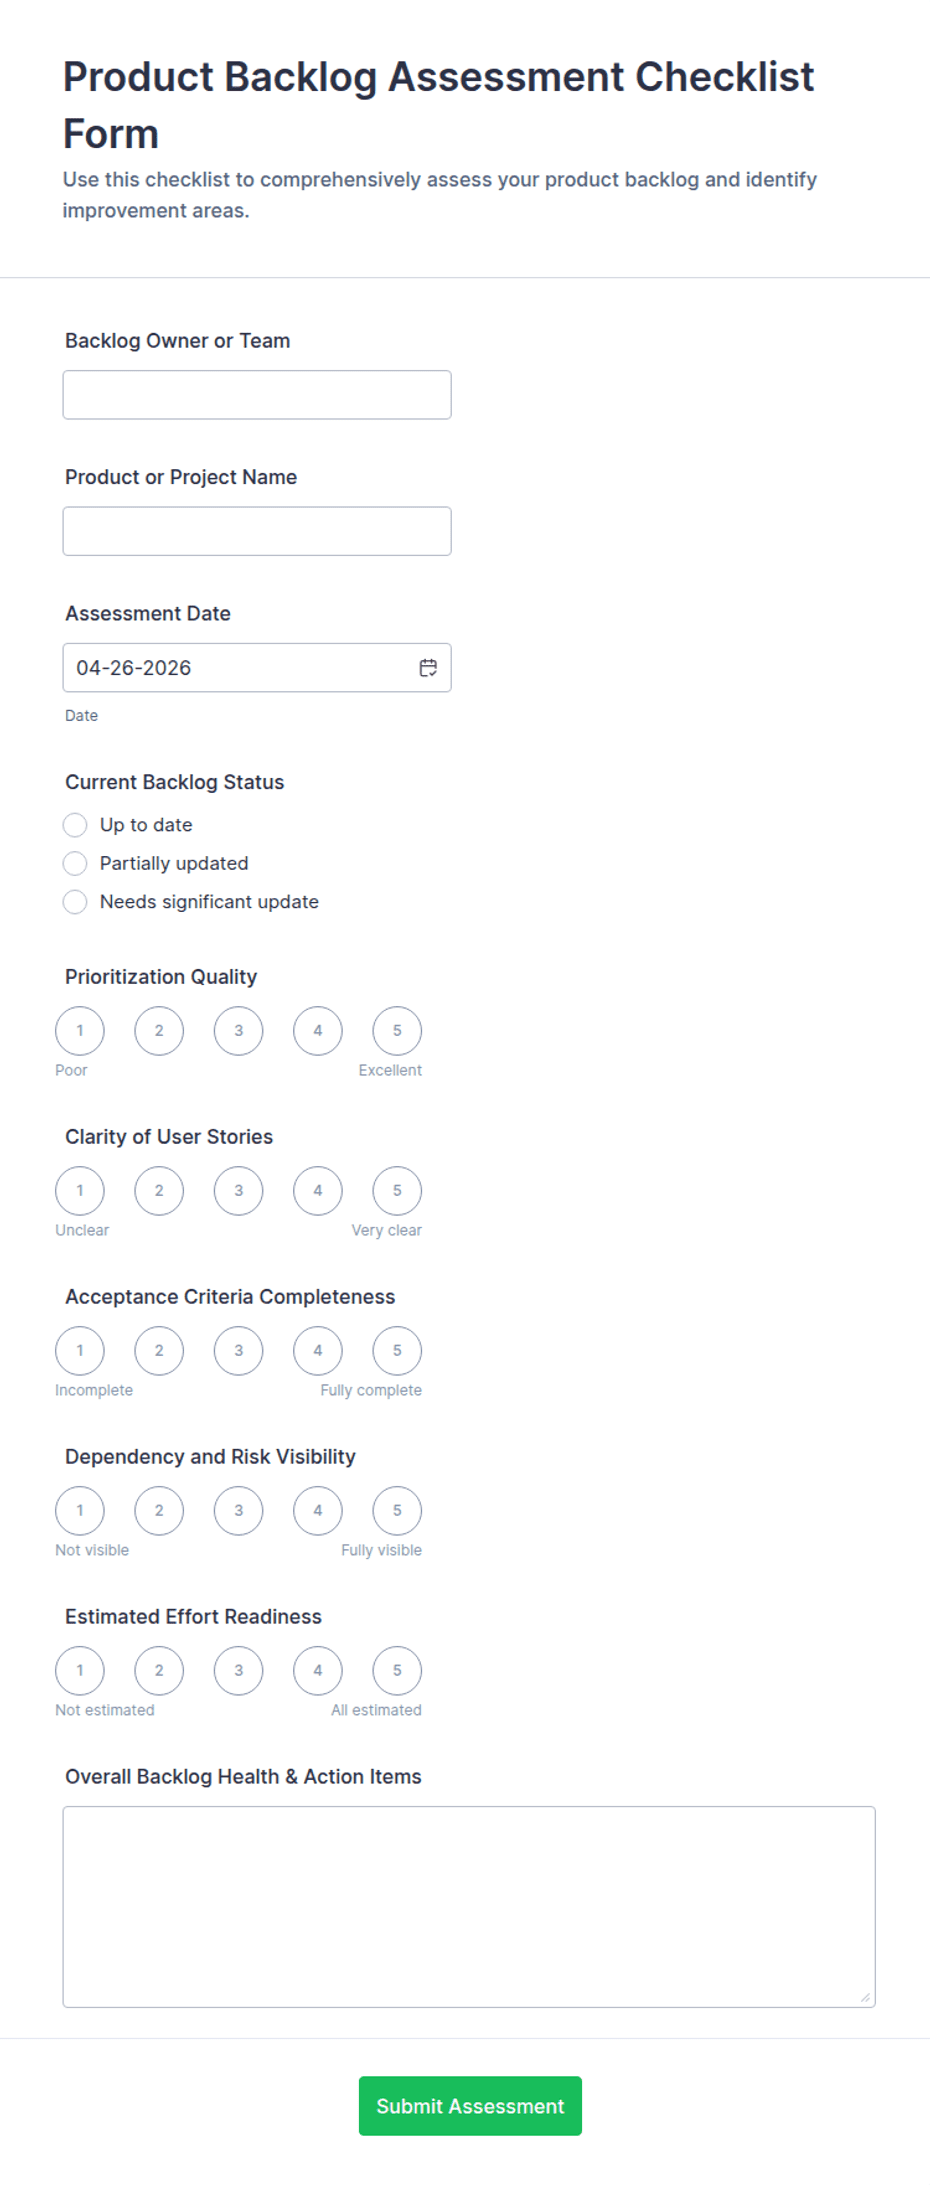Rate Acceptance Criteria Completeness as 2

pos(159,1351)
